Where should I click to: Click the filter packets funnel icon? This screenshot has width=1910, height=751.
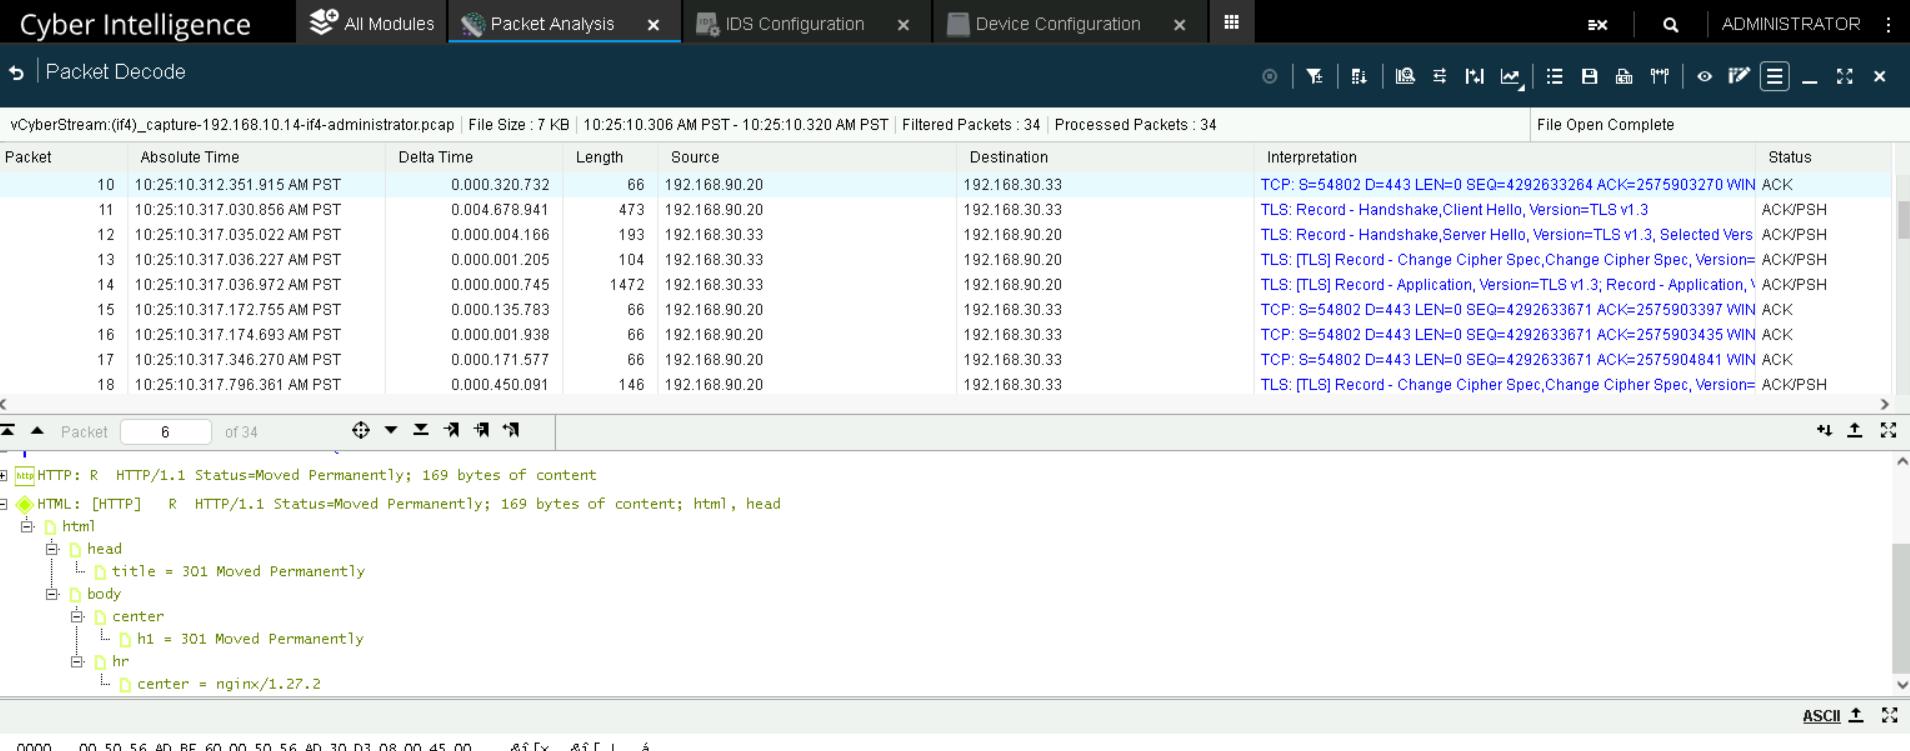(1314, 76)
